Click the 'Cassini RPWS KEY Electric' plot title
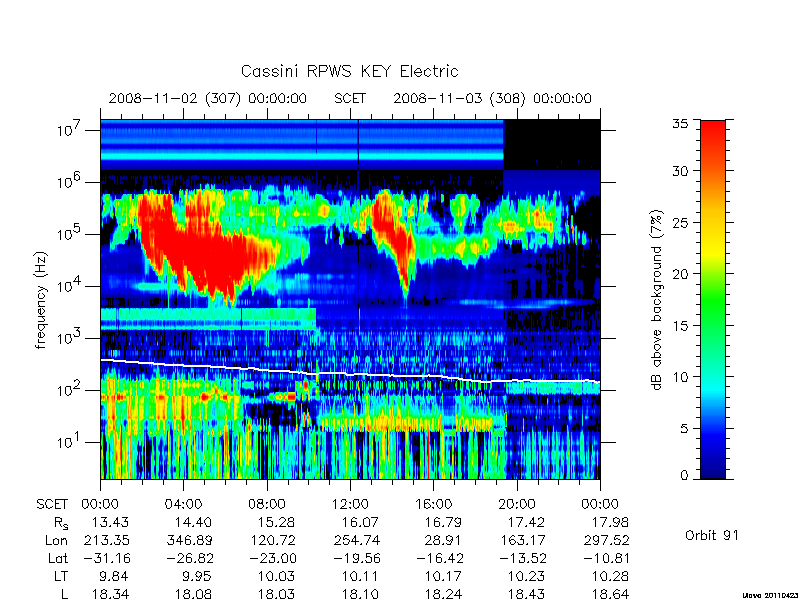The width and height of the screenshot is (800, 600). point(349,71)
